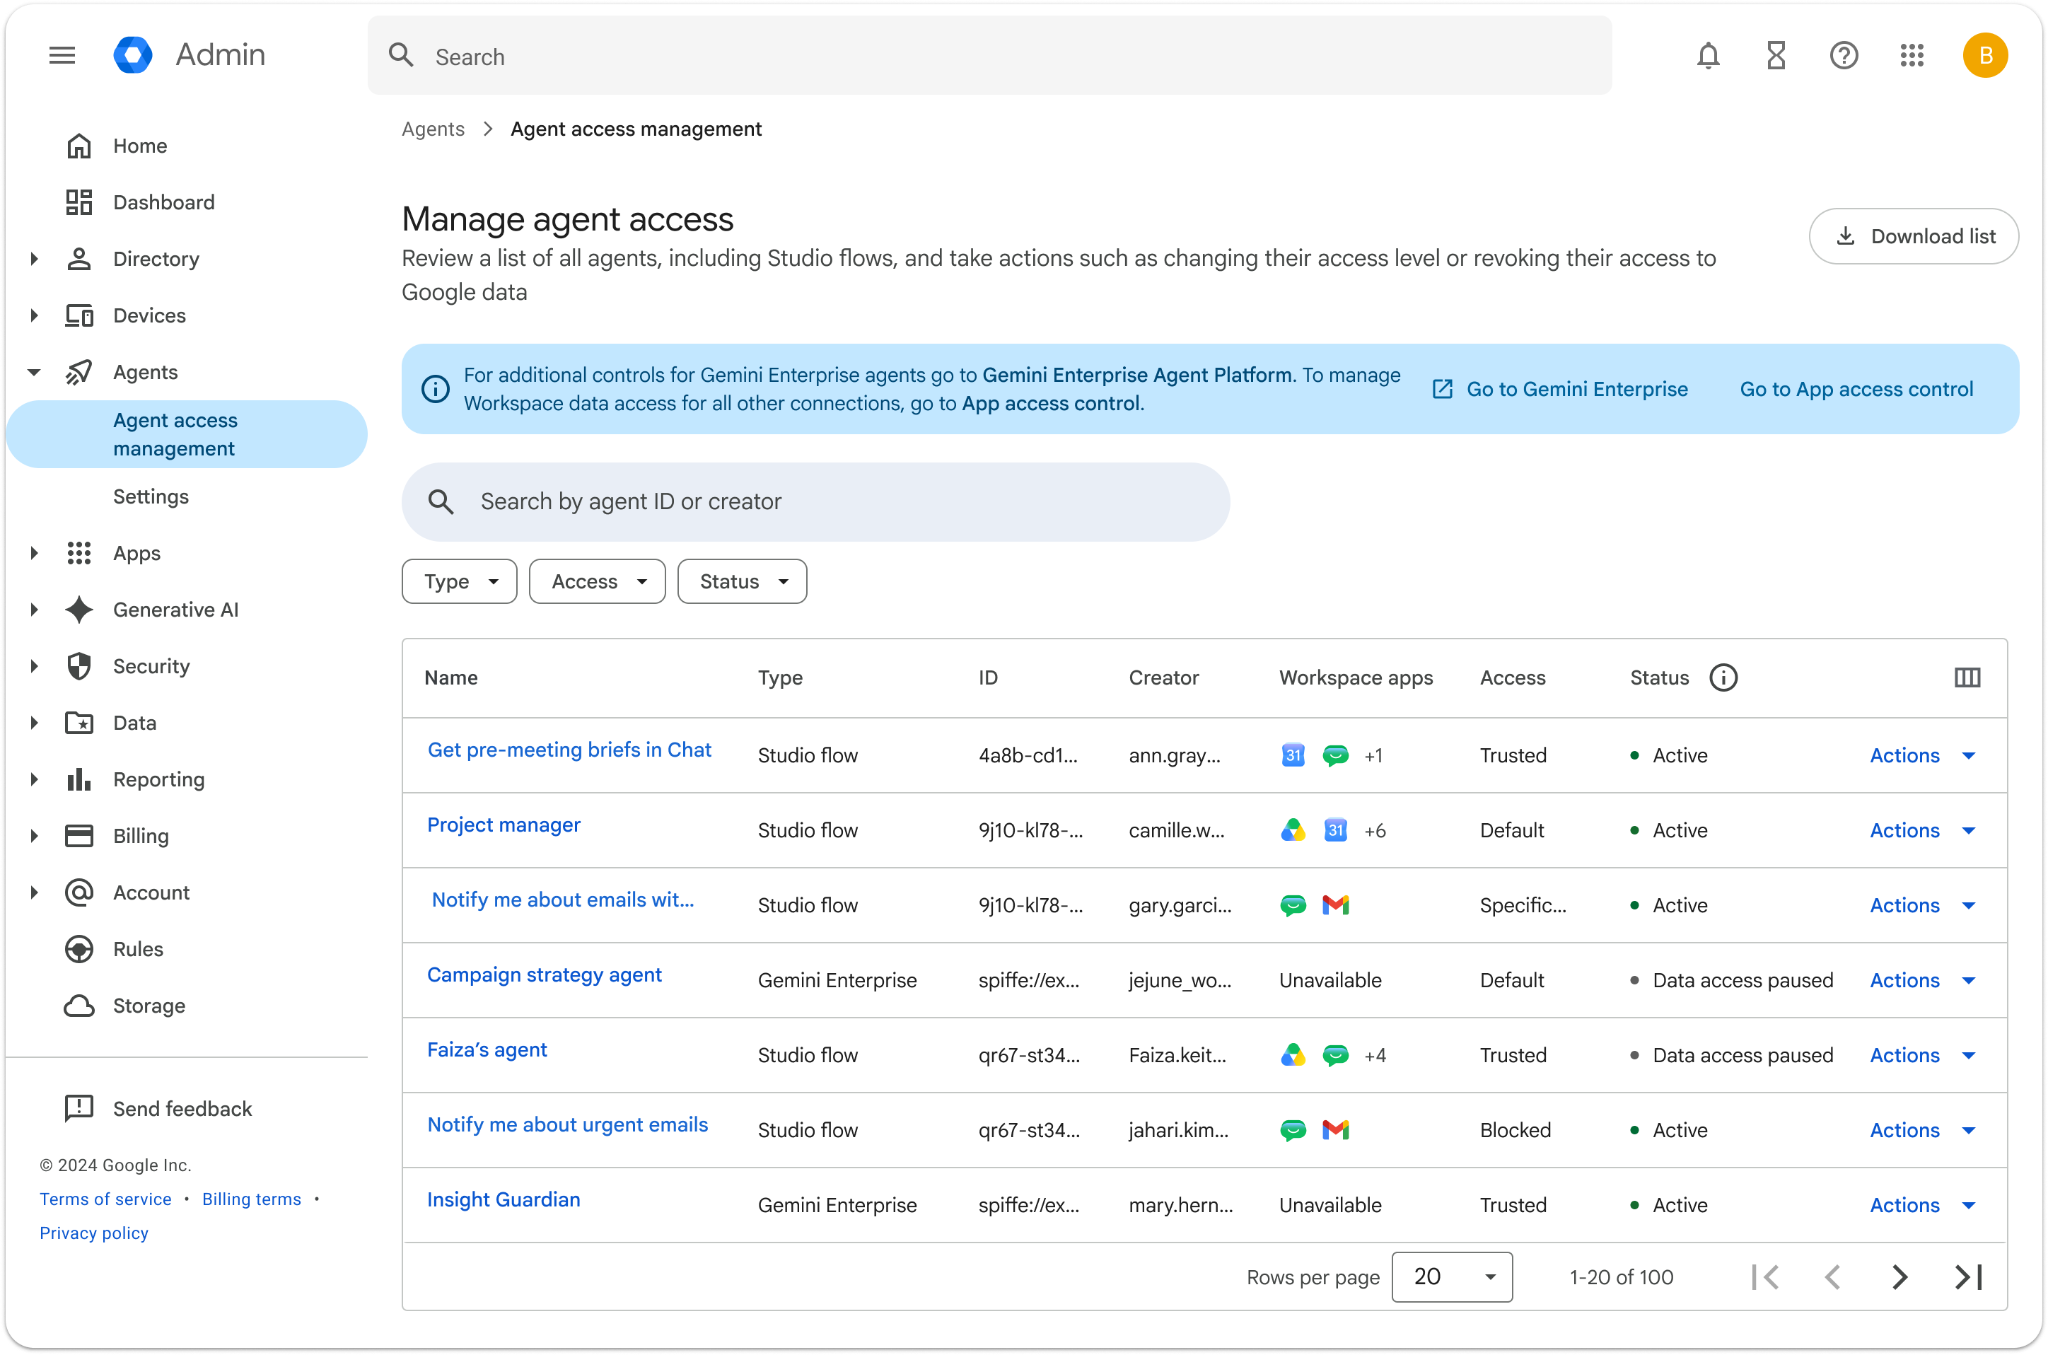Click the Security shield icon

[79, 666]
